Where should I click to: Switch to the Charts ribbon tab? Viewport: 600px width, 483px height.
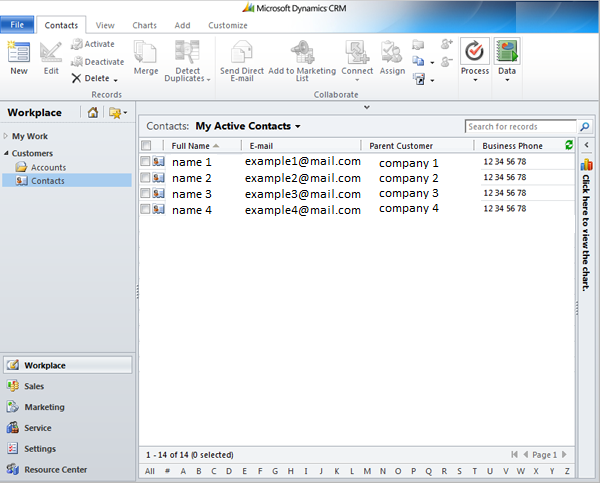point(144,25)
